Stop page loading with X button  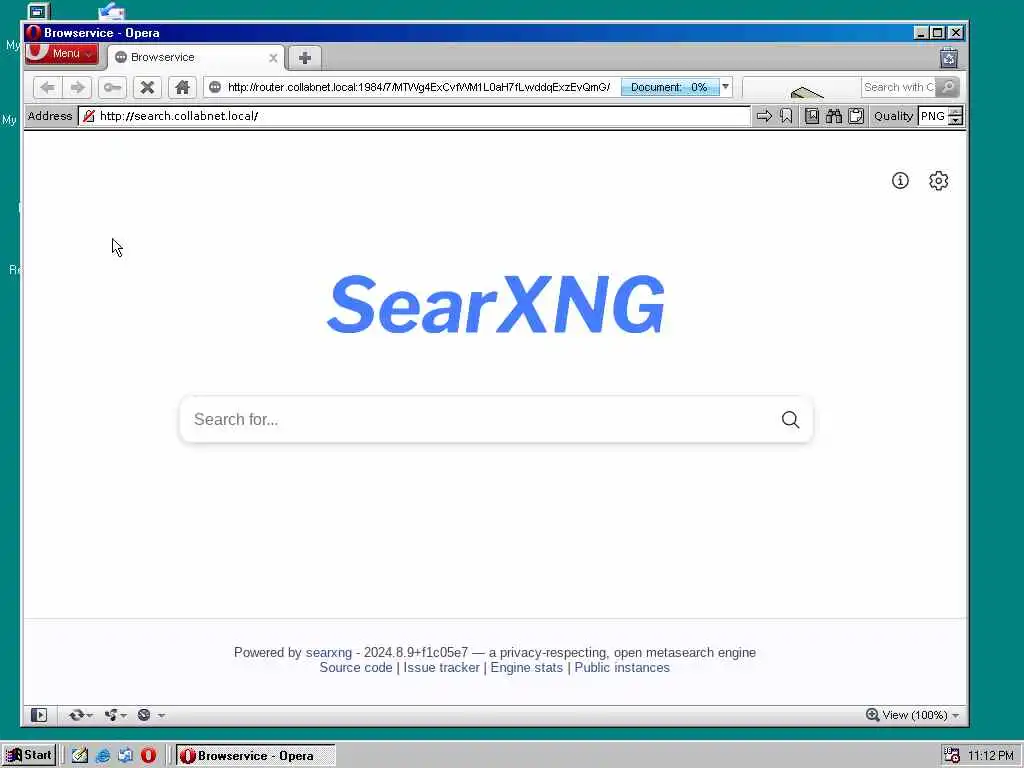click(148, 88)
